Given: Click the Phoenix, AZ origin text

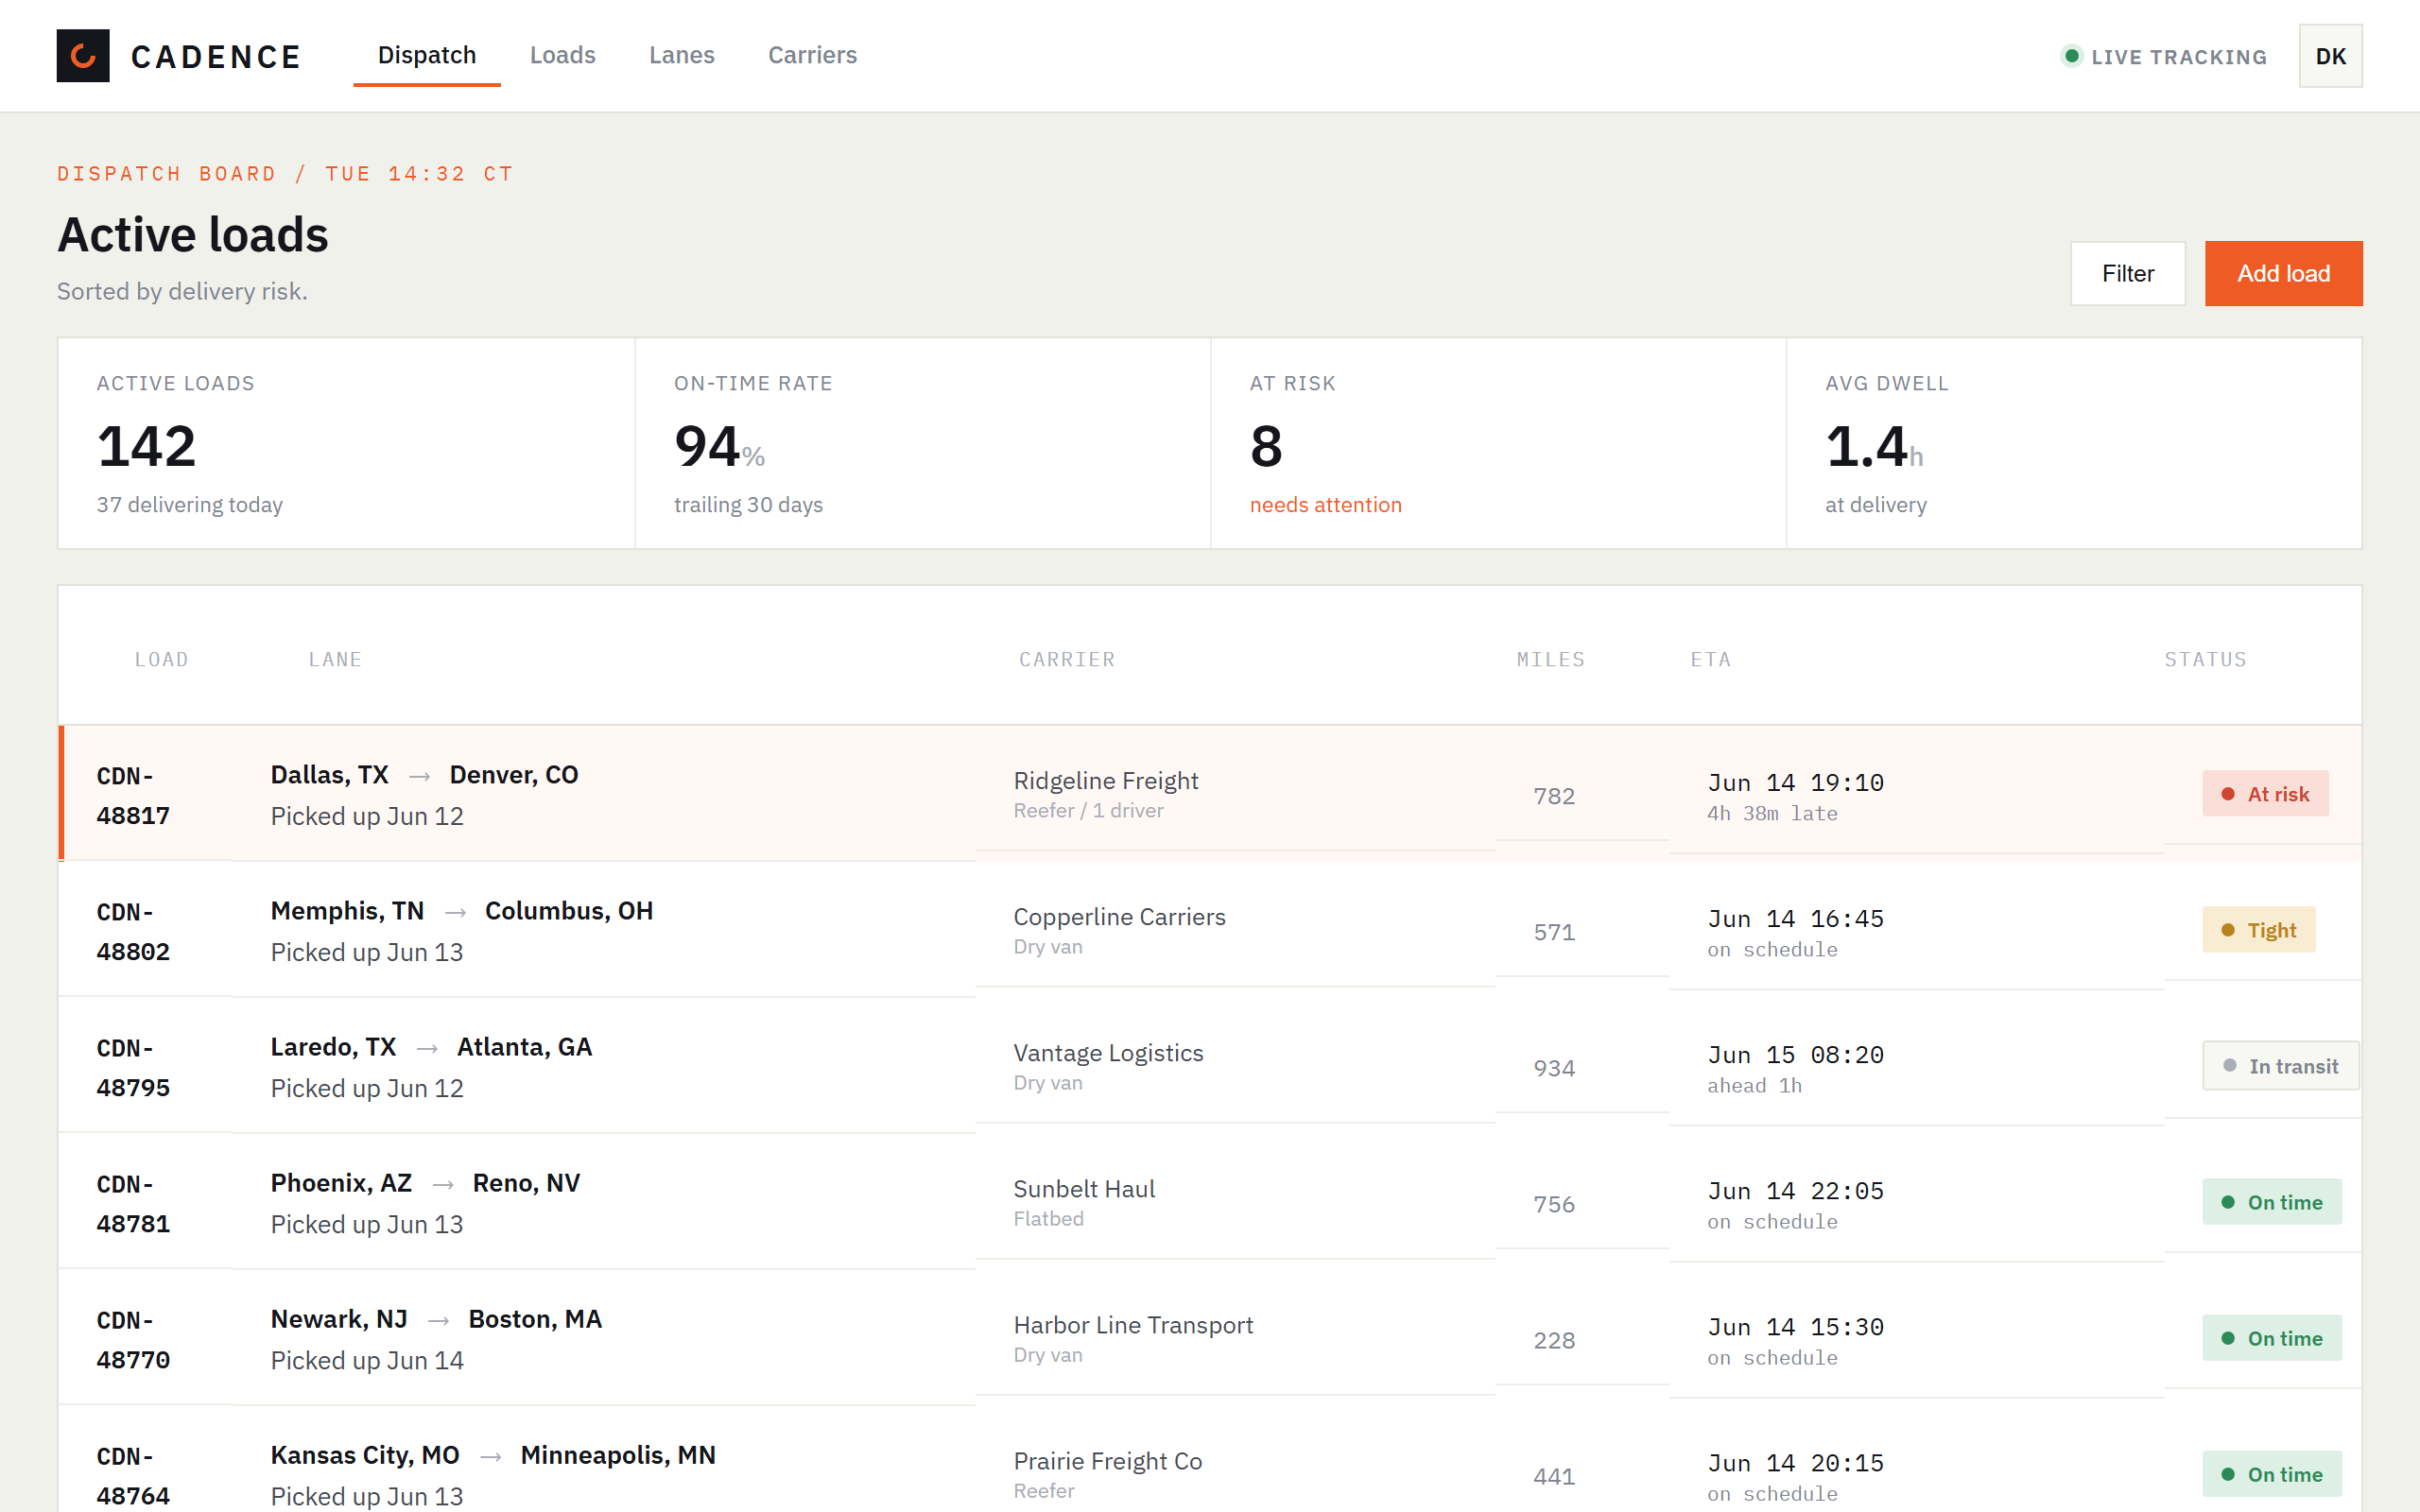Looking at the screenshot, I should tap(341, 1183).
